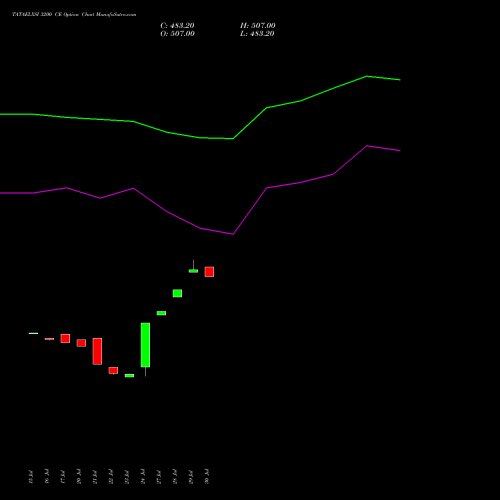Select the open value O: 507.00
The height and width of the screenshot is (500, 500).
(177, 34)
